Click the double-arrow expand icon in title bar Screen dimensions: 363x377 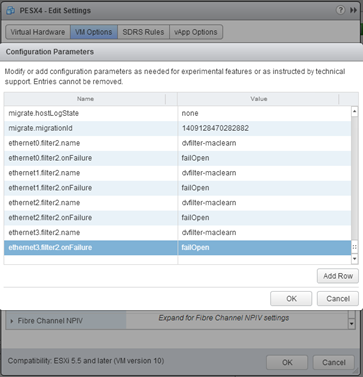click(x=353, y=11)
